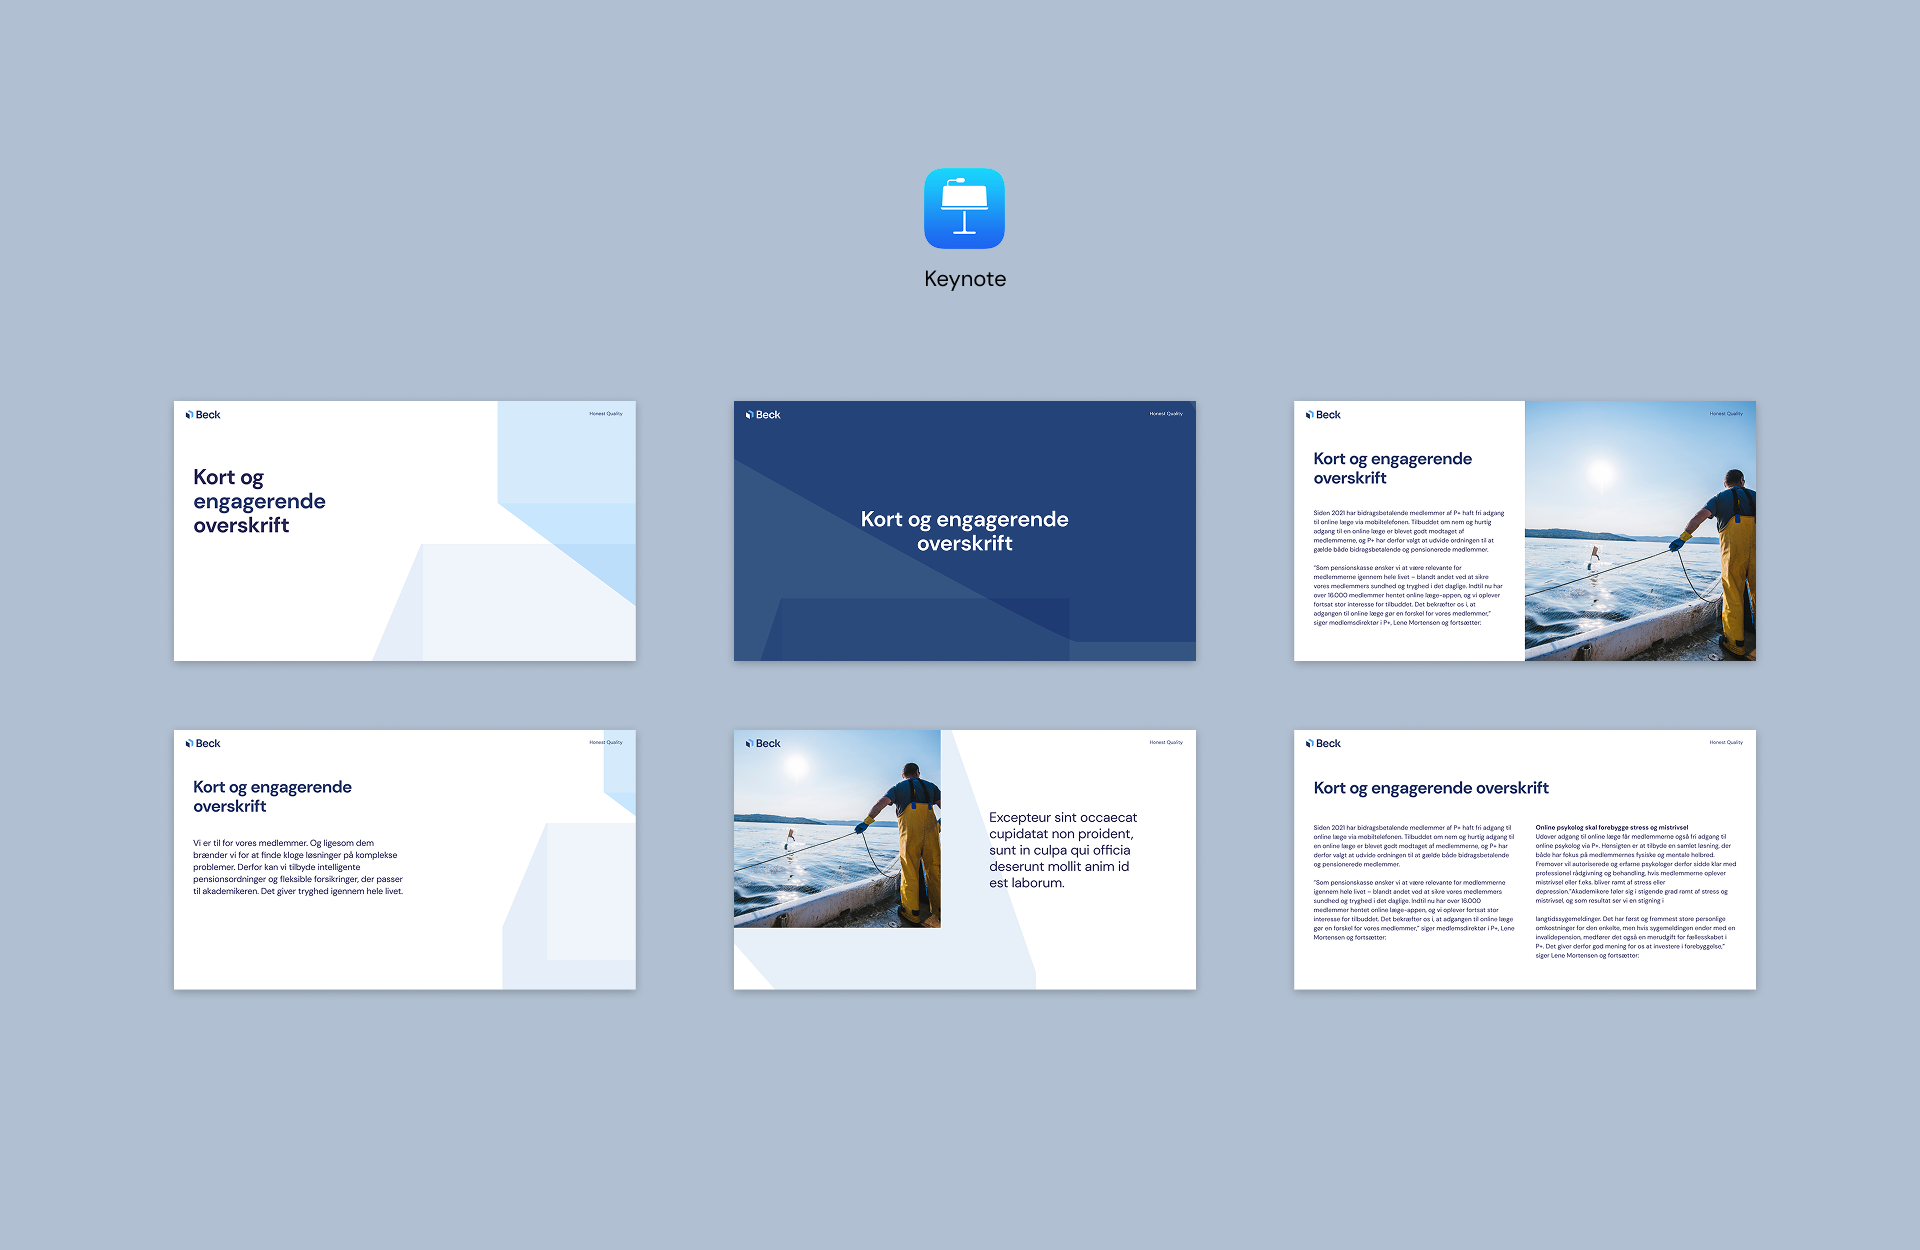Click Beck logo on dark blue slide
The width and height of the screenshot is (1920, 1250).
click(x=763, y=414)
